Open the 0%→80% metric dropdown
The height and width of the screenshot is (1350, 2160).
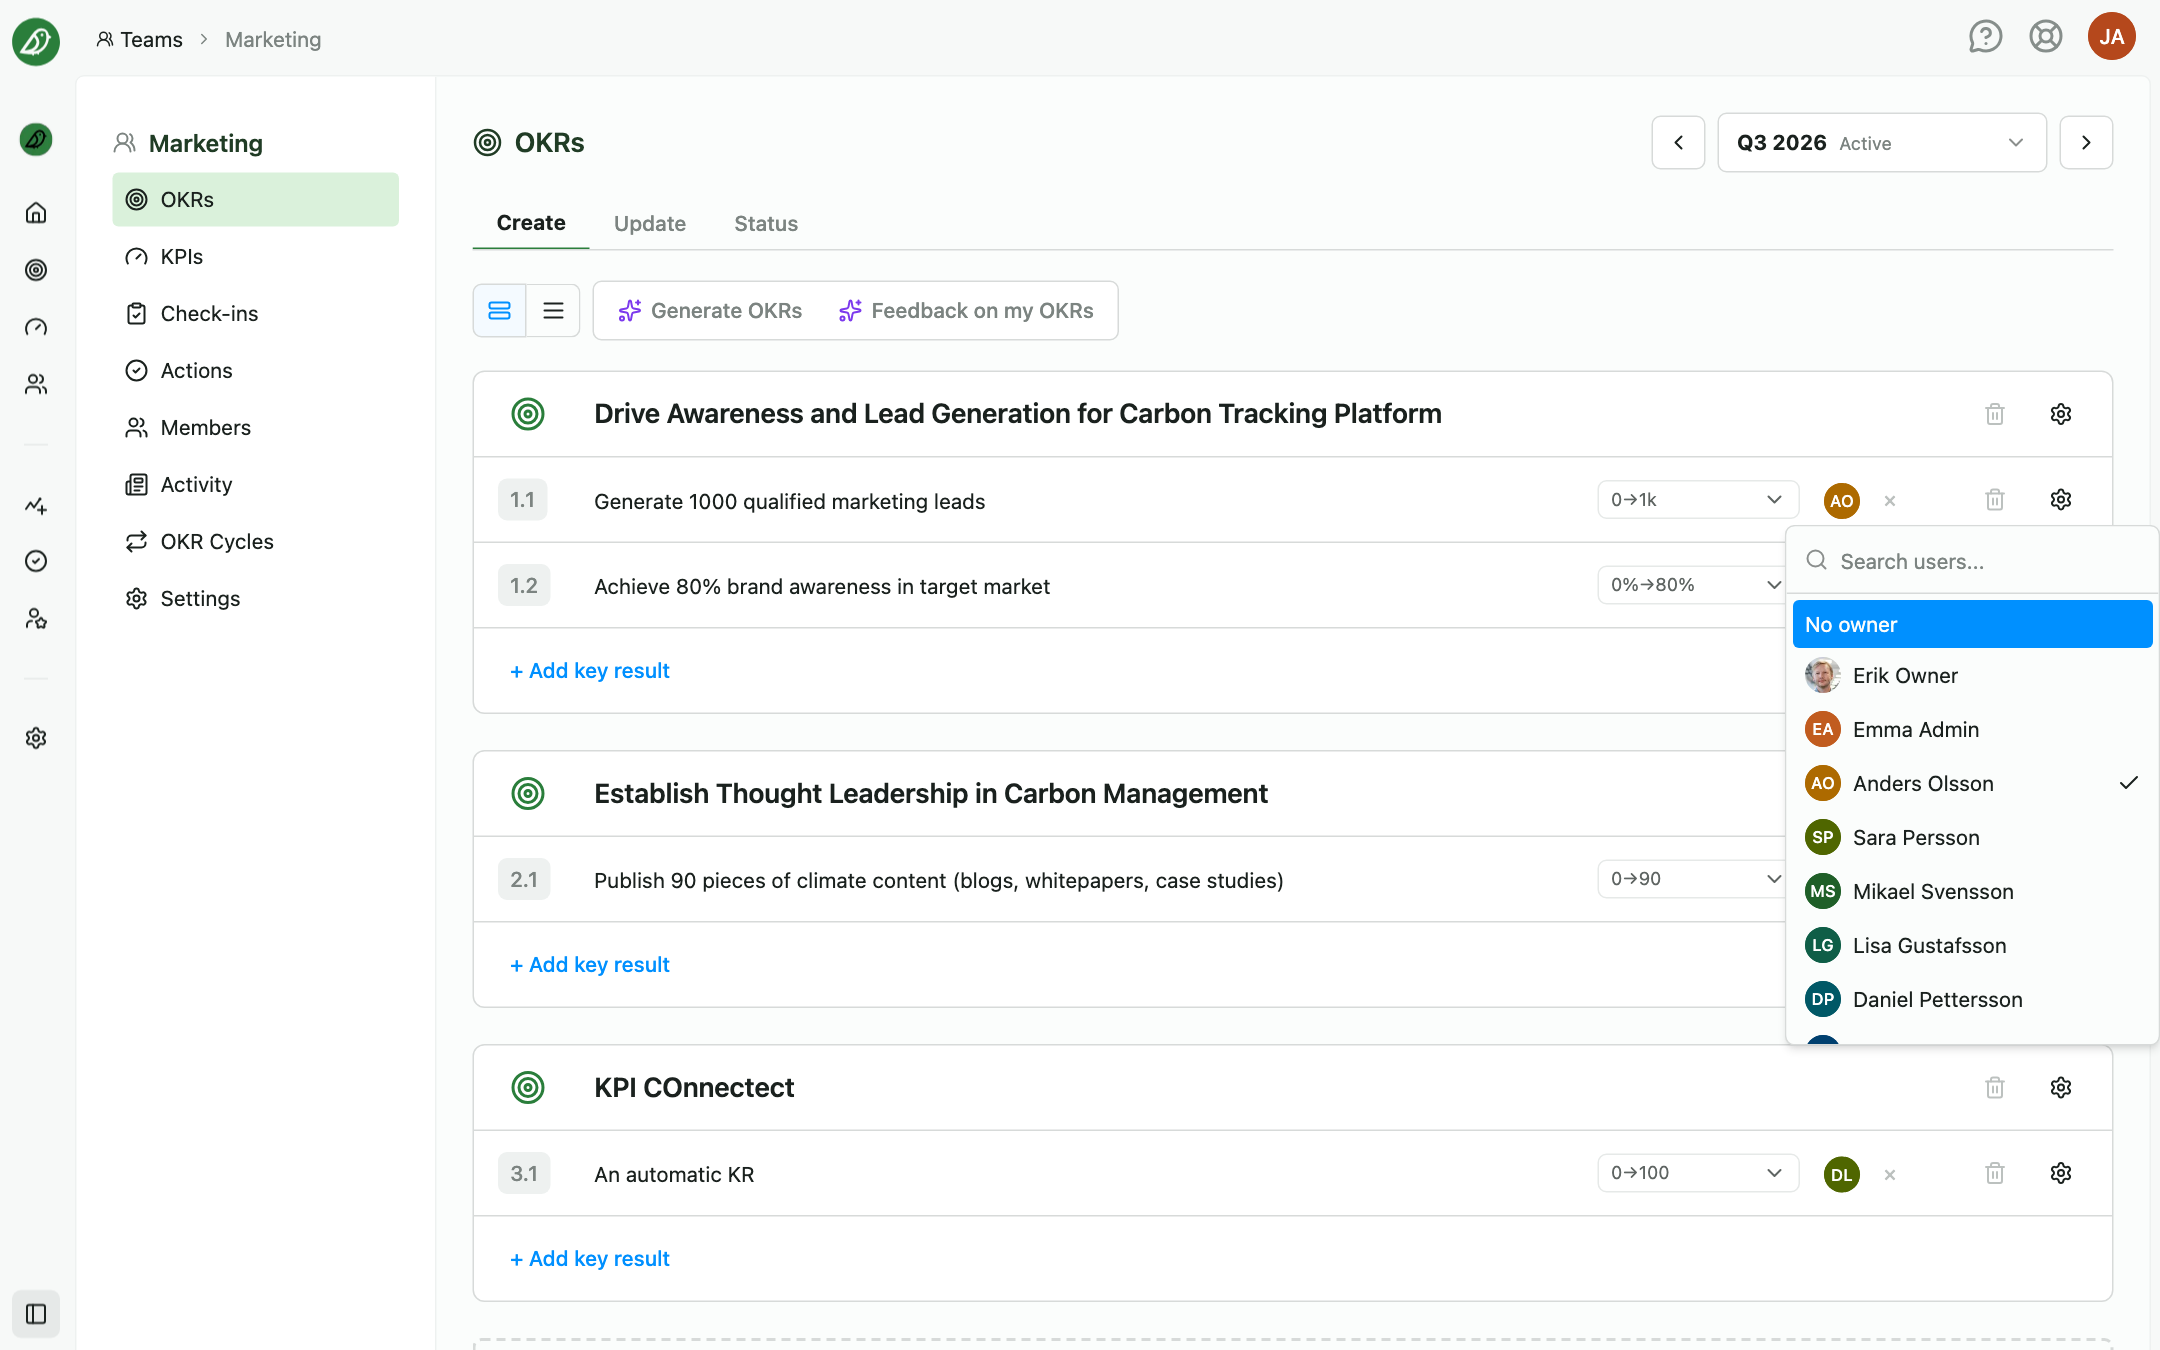pyautogui.click(x=1692, y=585)
